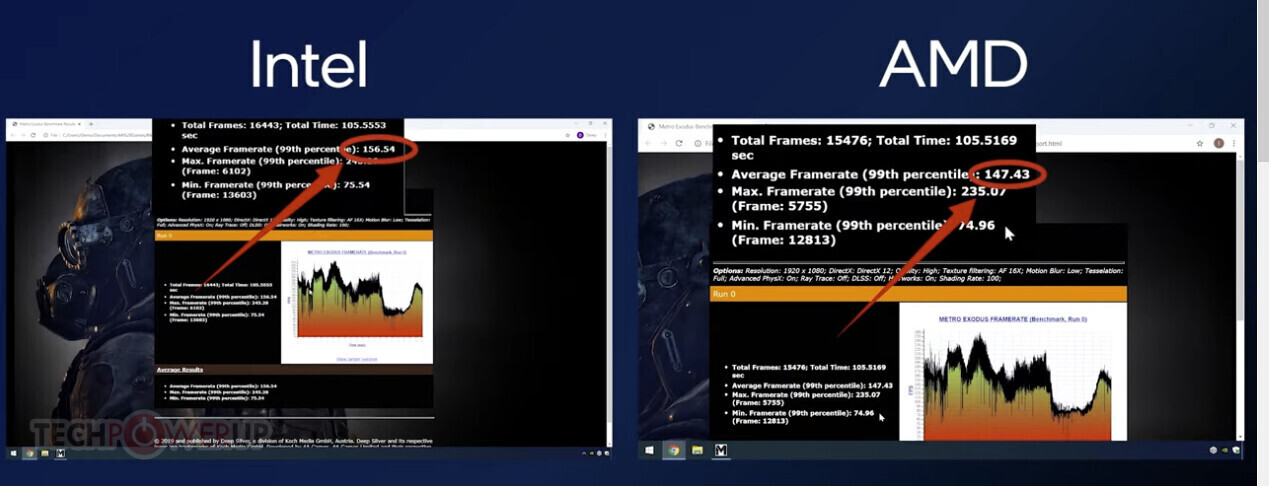Click the Start button on Intel taskbar

click(x=13, y=453)
